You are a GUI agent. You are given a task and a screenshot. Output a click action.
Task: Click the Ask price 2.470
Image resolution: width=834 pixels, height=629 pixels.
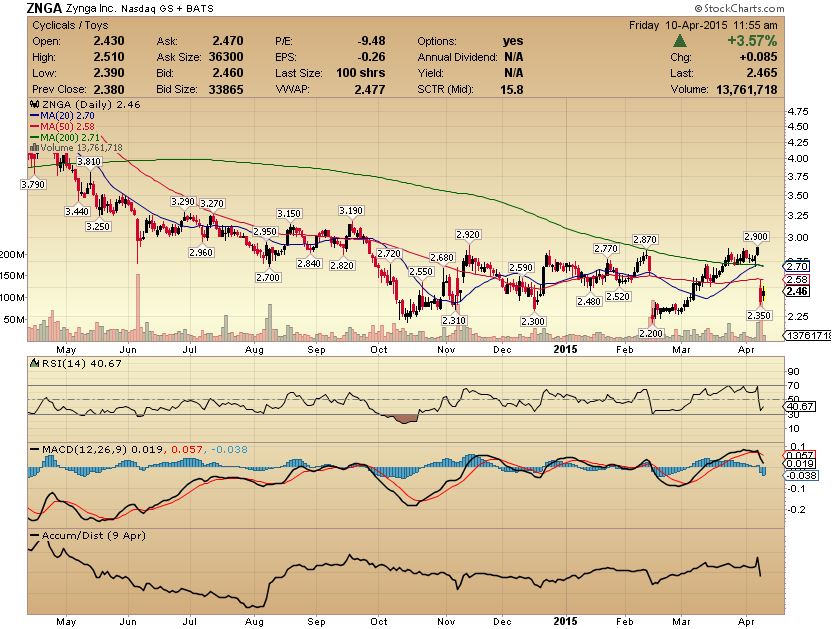pyautogui.click(x=228, y=41)
